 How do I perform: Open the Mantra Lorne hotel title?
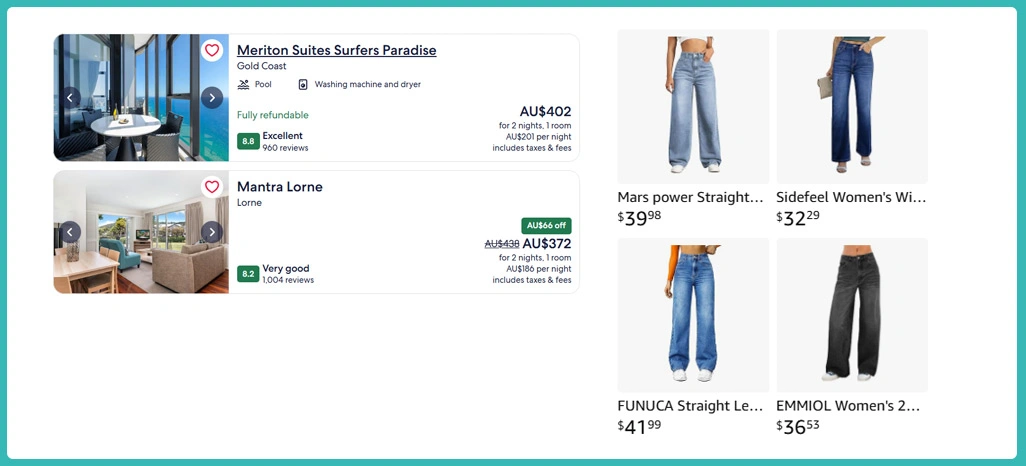280,187
